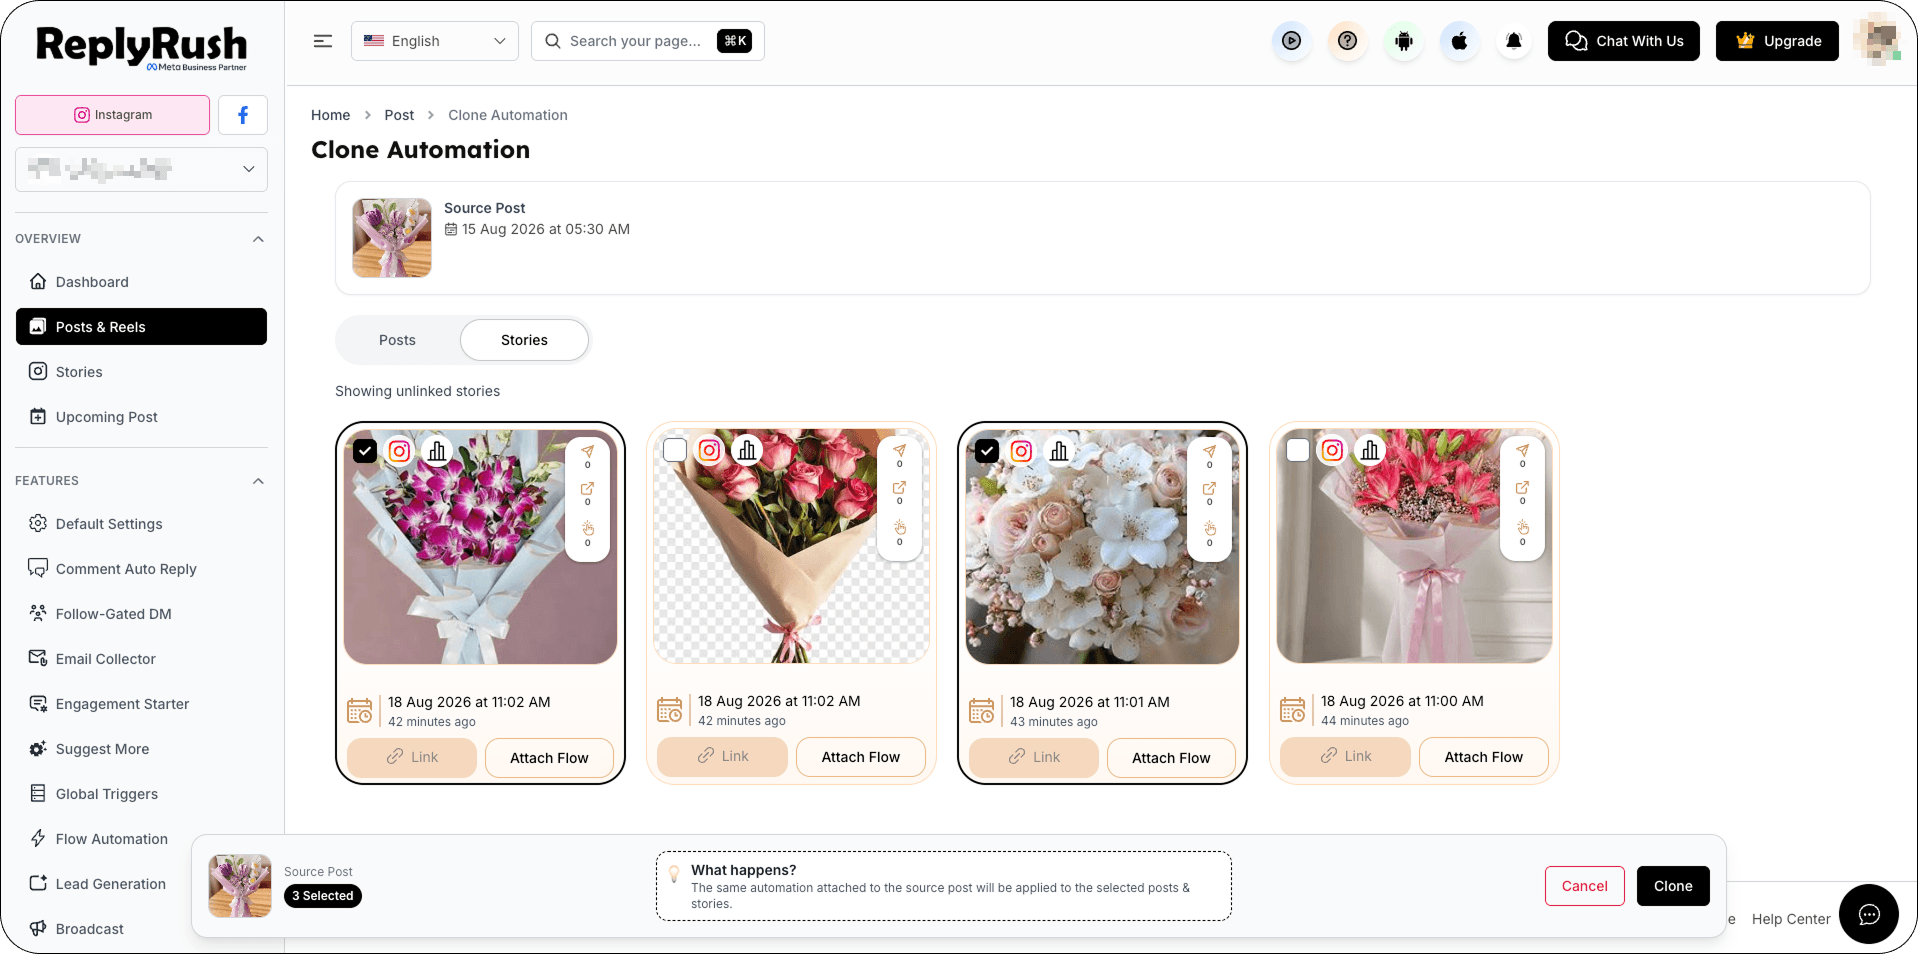The height and width of the screenshot is (954, 1918).
Task: Click Instagram icon on first 11:02 AM story
Action: coord(399,451)
